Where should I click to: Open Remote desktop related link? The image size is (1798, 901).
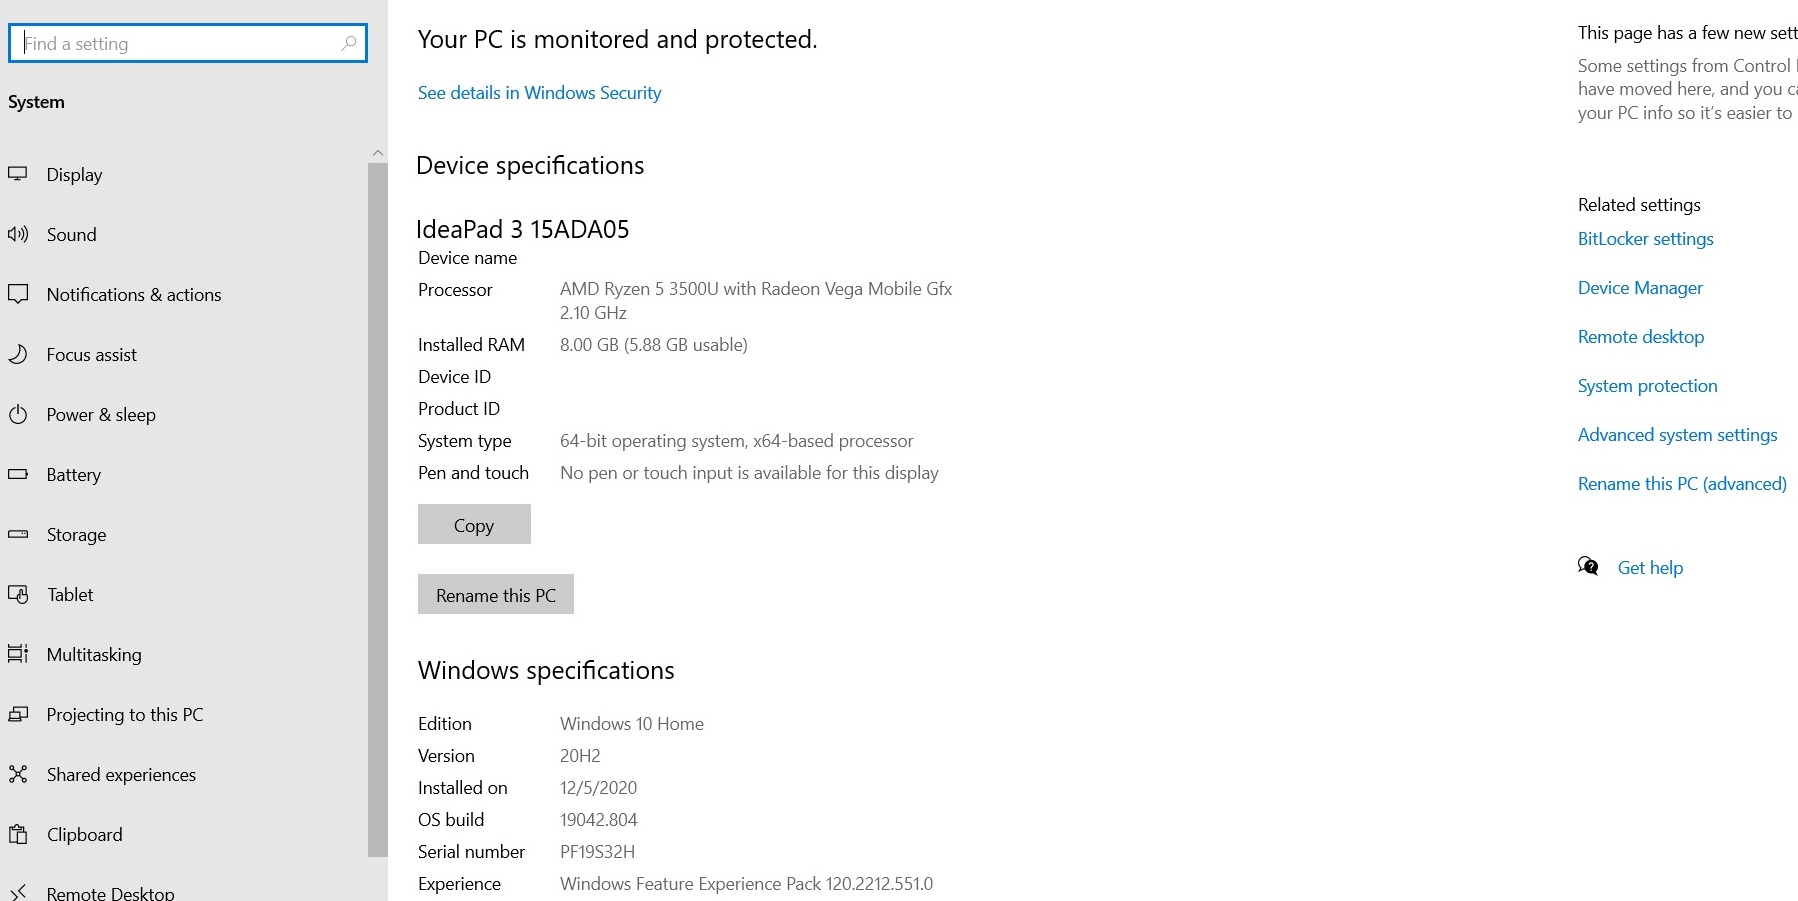(x=1641, y=337)
